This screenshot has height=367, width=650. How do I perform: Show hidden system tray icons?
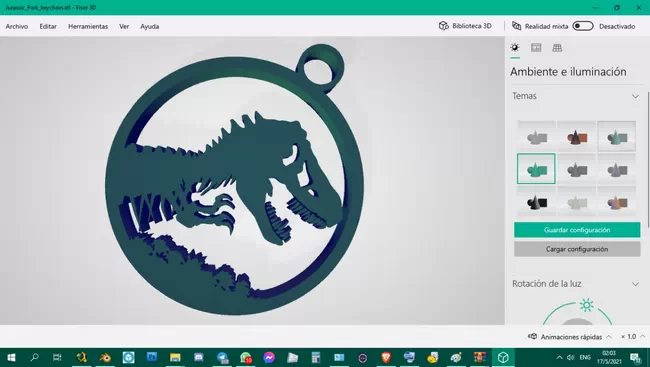pos(559,357)
